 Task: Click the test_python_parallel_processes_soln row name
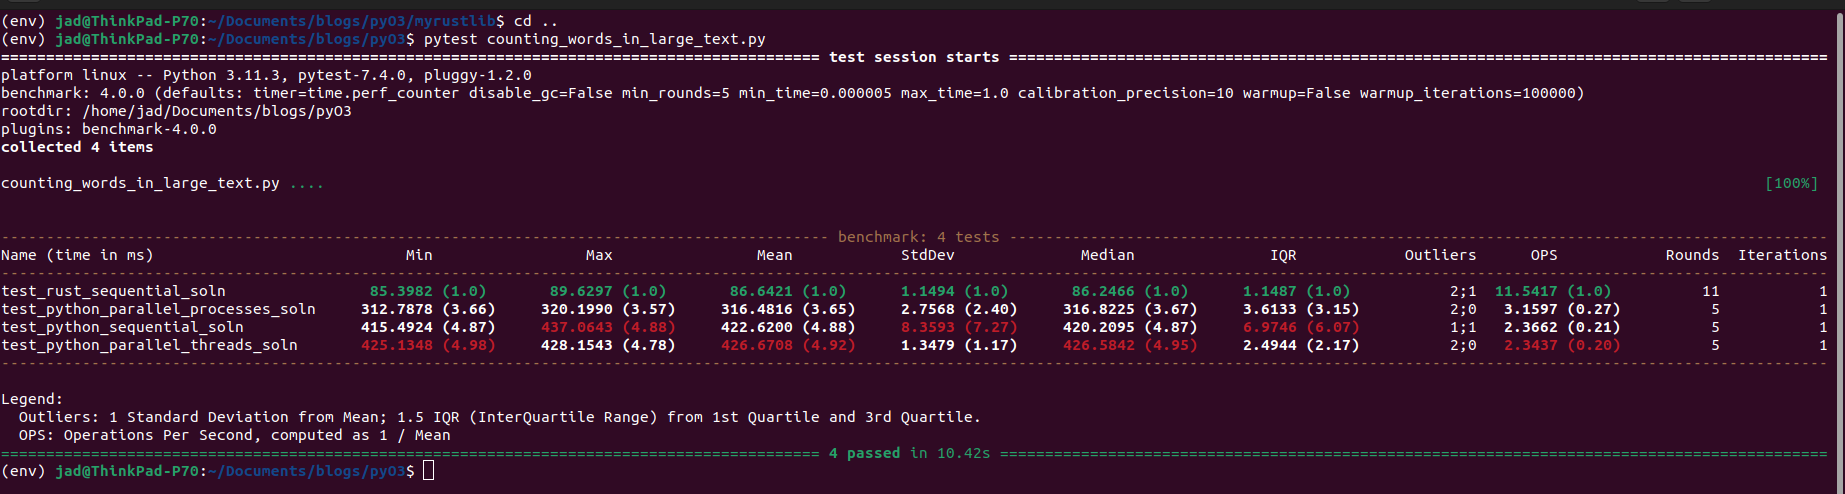[x=158, y=309]
